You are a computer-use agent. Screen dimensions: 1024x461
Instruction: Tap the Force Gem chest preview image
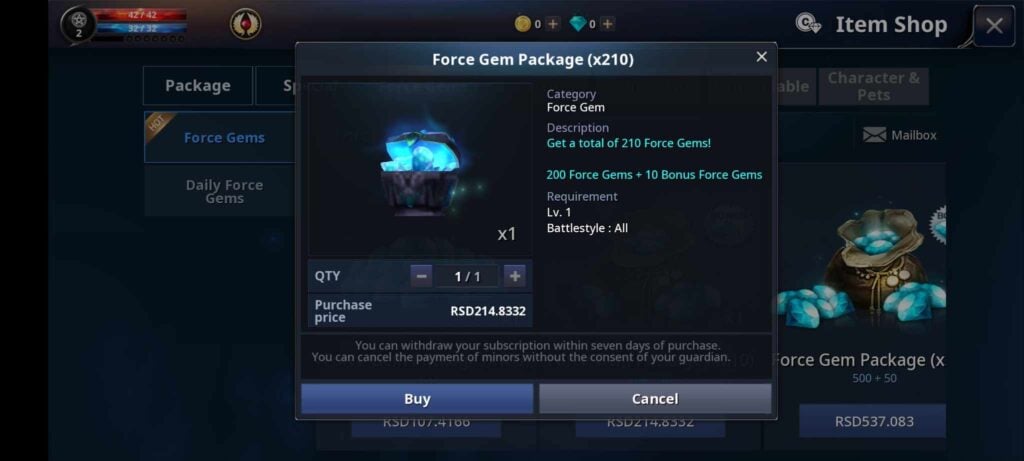[x=420, y=170]
